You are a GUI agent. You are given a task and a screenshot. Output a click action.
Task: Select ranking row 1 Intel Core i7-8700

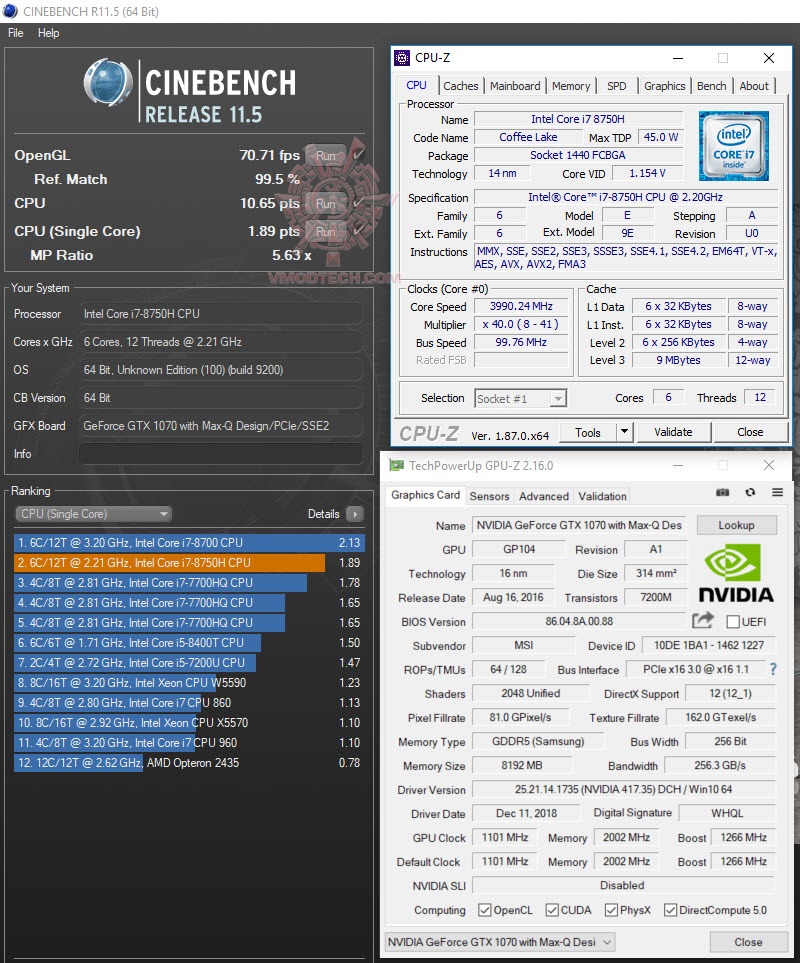click(x=189, y=543)
